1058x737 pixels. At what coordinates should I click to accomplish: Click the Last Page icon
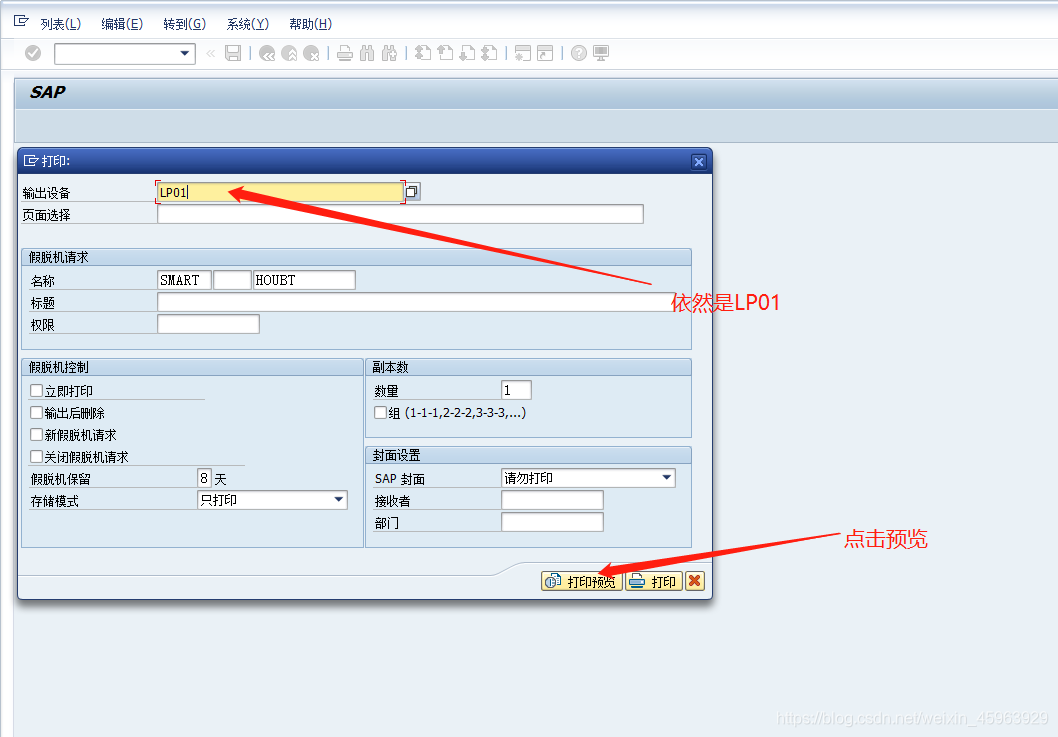[x=489, y=53]
